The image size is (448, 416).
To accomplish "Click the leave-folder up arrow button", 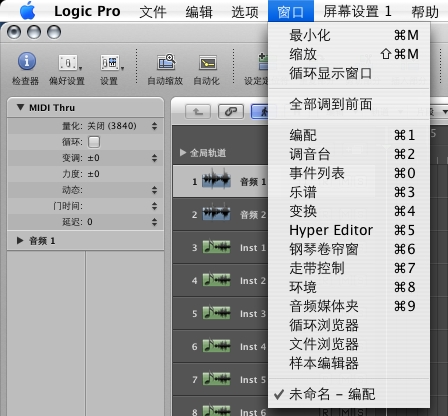I will [198, 112].
